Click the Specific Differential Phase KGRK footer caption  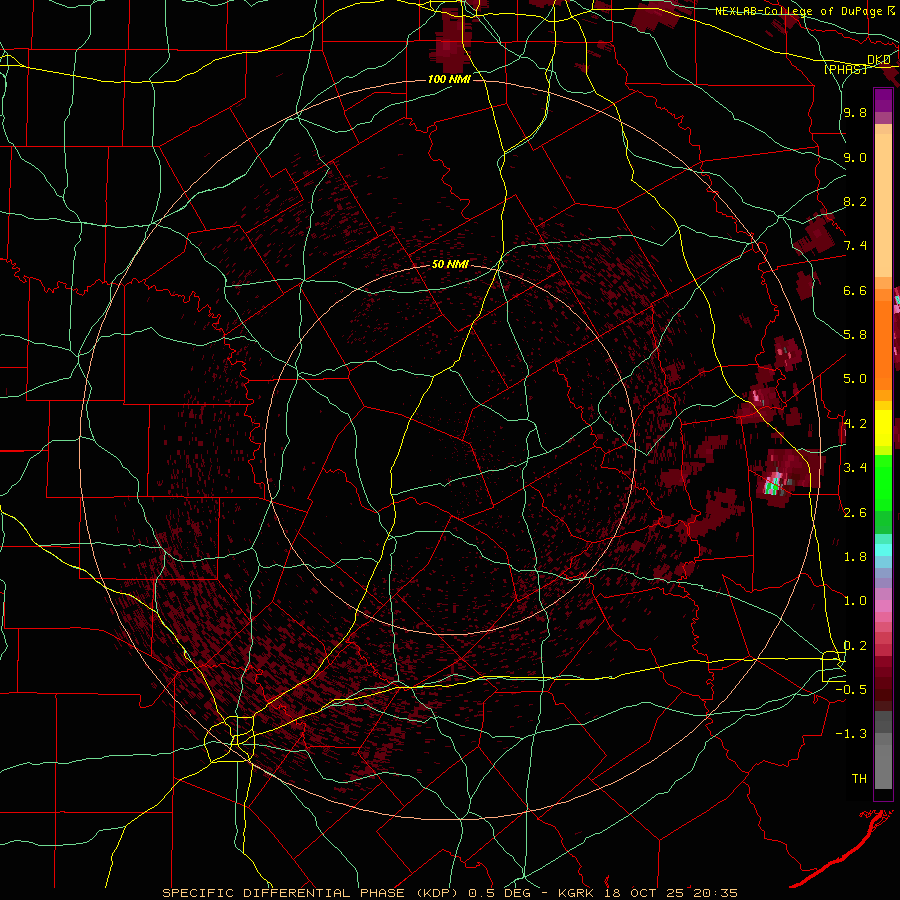click(450, 893)
